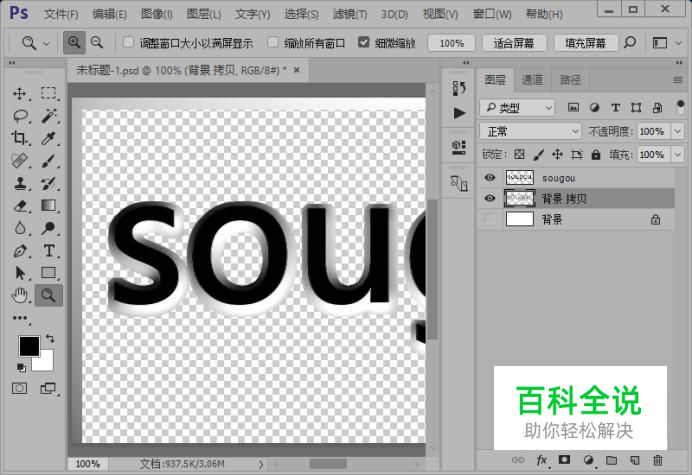Create a new layer
Viewport: 692px width, 475px height.
coord(635,460)
